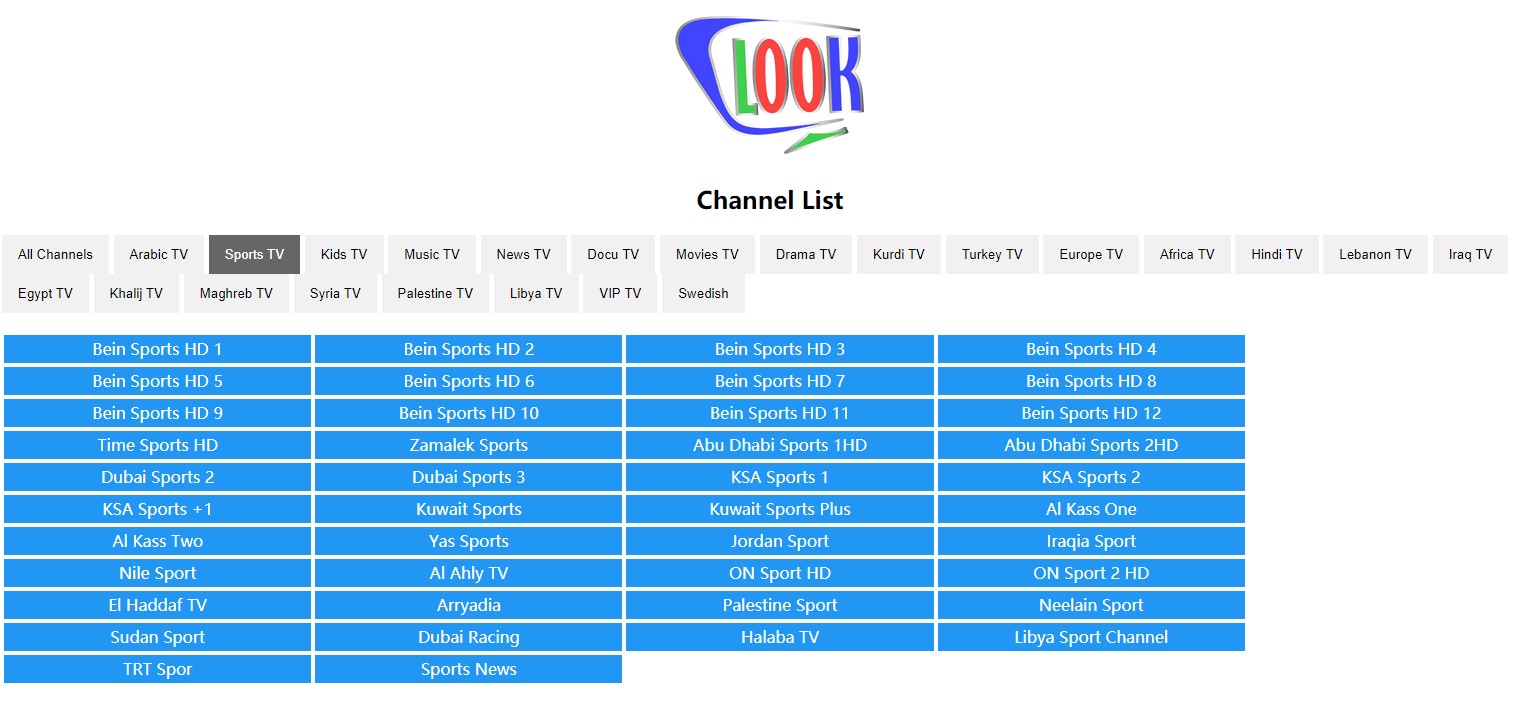This screenshot has width=1514, height=705.
Task: Switch to the Arabic TV tab
Action: click(158, 254)
